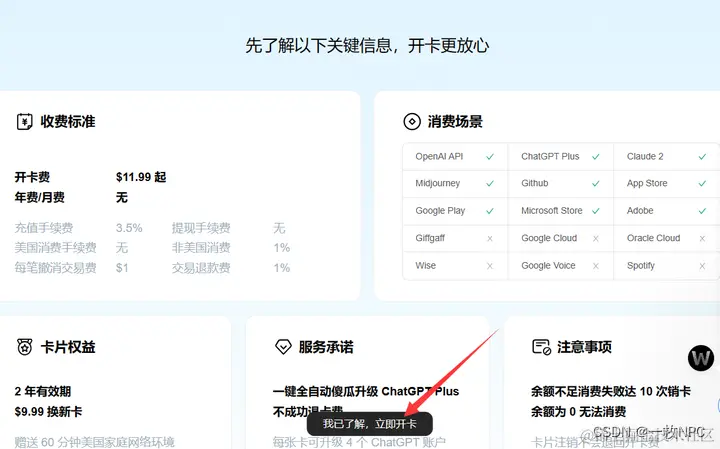Click the 每笔撤消交易费 label
This screenshot has width=720, height=449.
pos(56,268)
